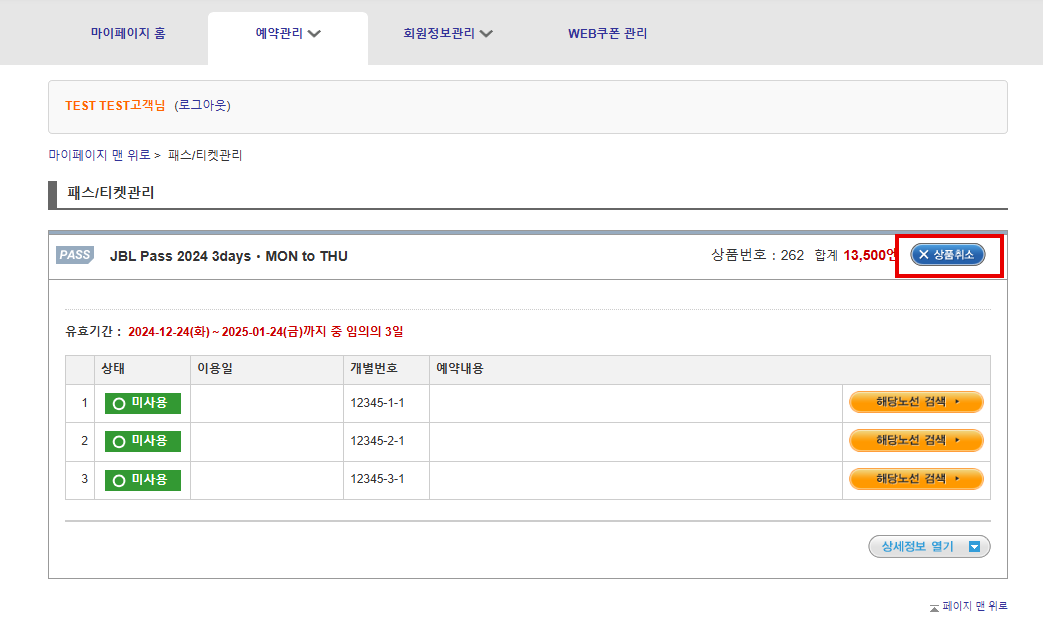1043x628 pixels.
Task: Click the TEST TEST고객님 name text
Action: 115,105
